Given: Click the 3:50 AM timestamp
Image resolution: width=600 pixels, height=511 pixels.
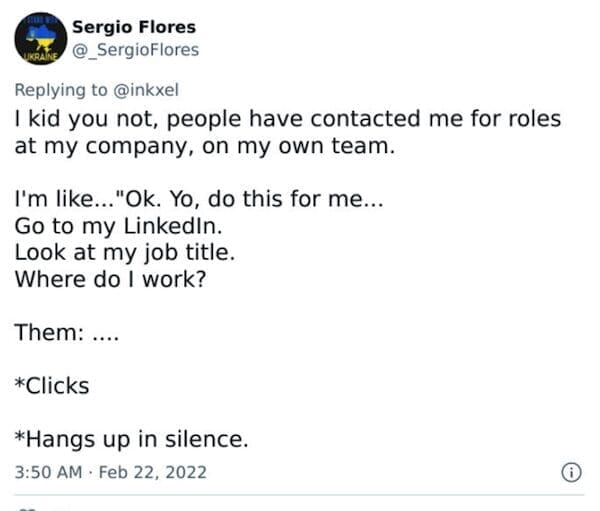Looking at the screenshot, I should pyautogui.click(x=48, y=471).
